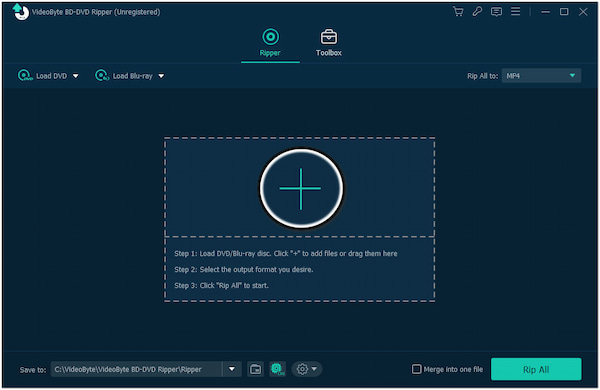Open the shopping cart purchase icon
Viewport: 600px width, 390px height.
tap(458, 11)
